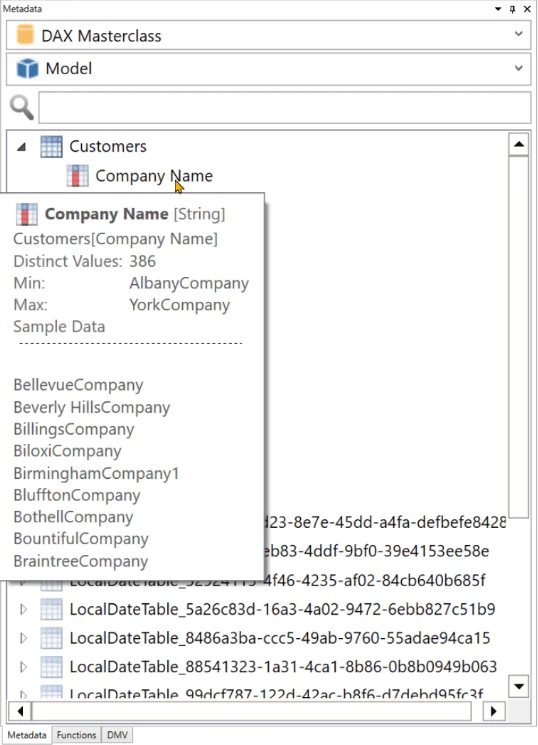Viewport: 538px width, 745px height.
Task: Click the scroll down arrow of tree
Action: (x=519, y=686)
